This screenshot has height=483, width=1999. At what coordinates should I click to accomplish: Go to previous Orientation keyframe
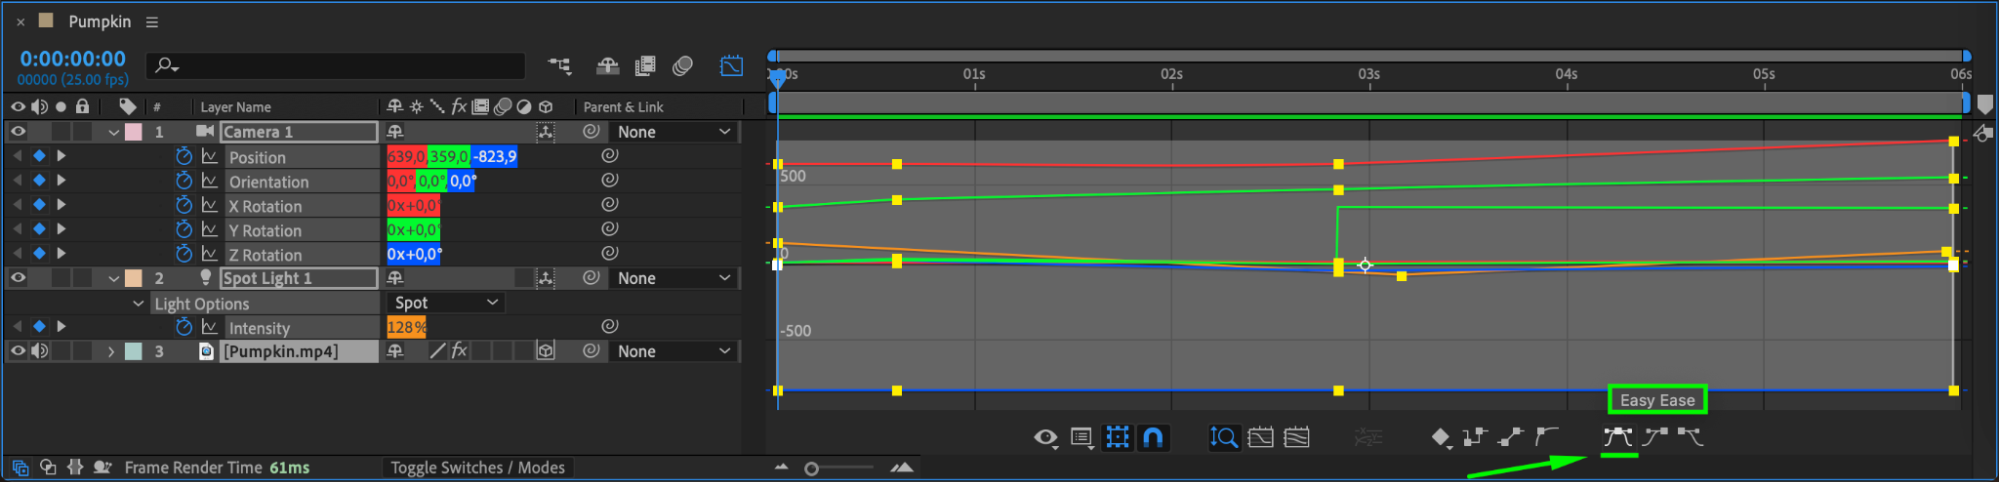tap(17, 181)
